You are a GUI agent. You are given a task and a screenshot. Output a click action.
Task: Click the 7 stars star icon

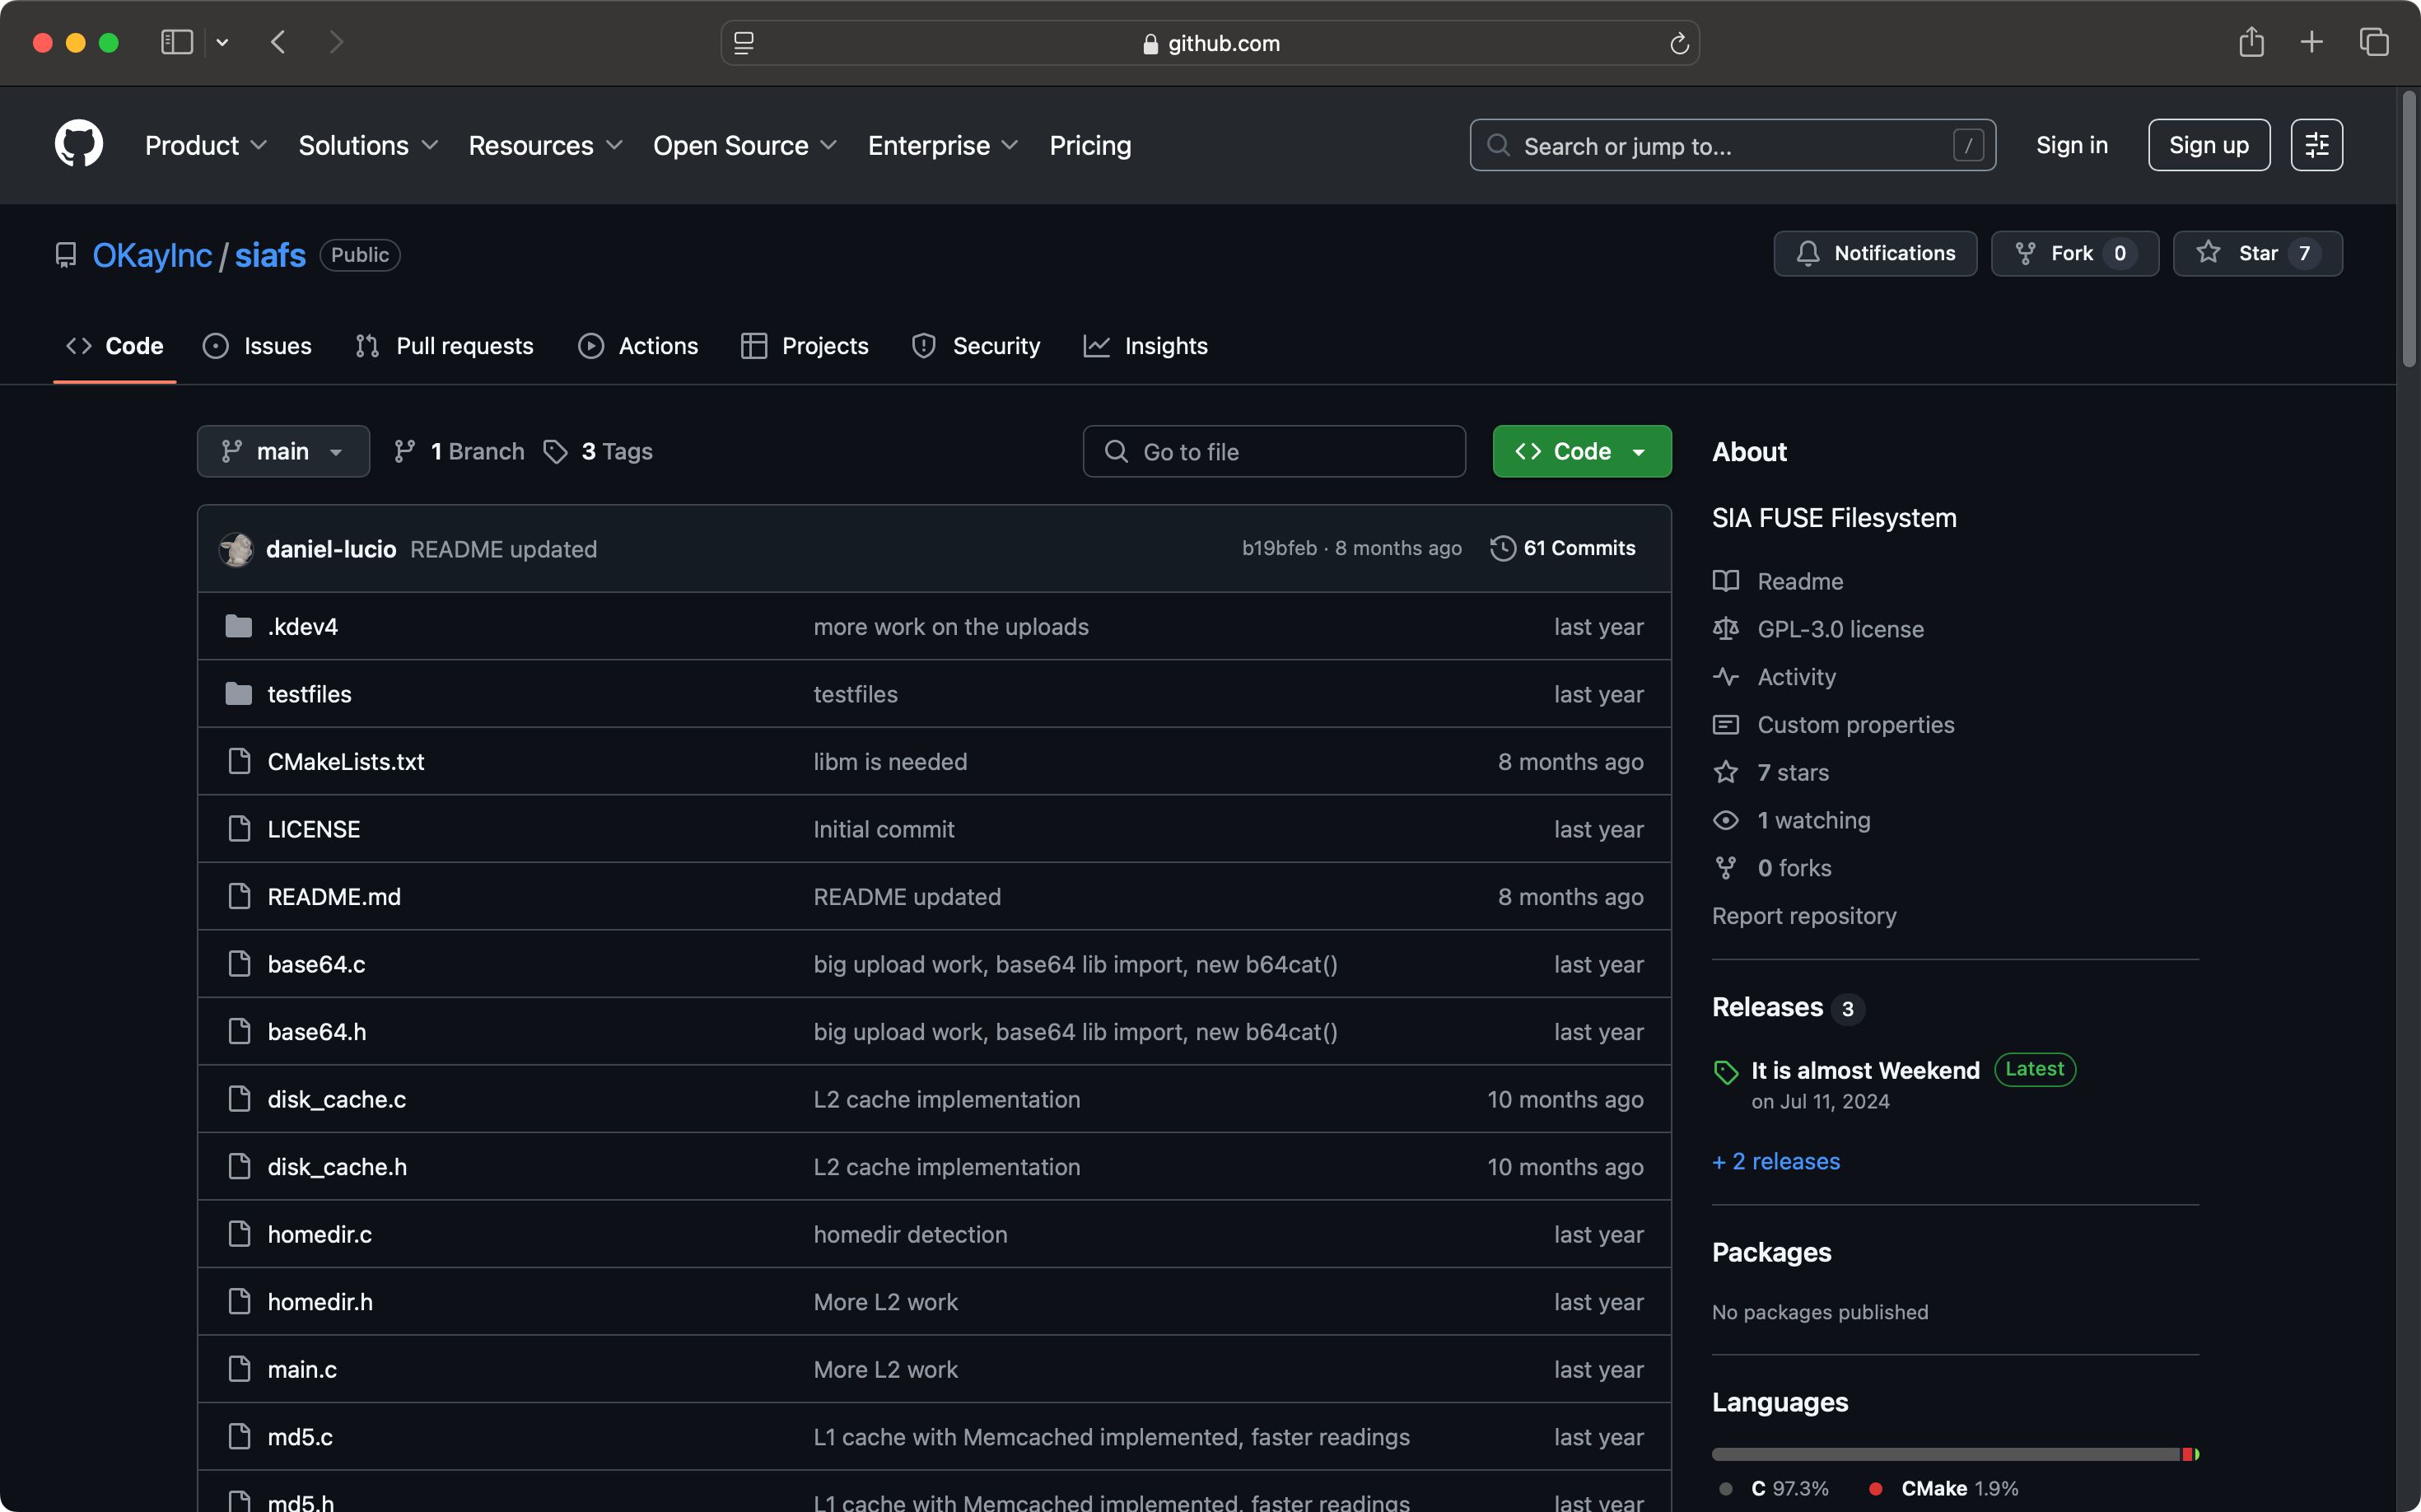click(1725, 772)
